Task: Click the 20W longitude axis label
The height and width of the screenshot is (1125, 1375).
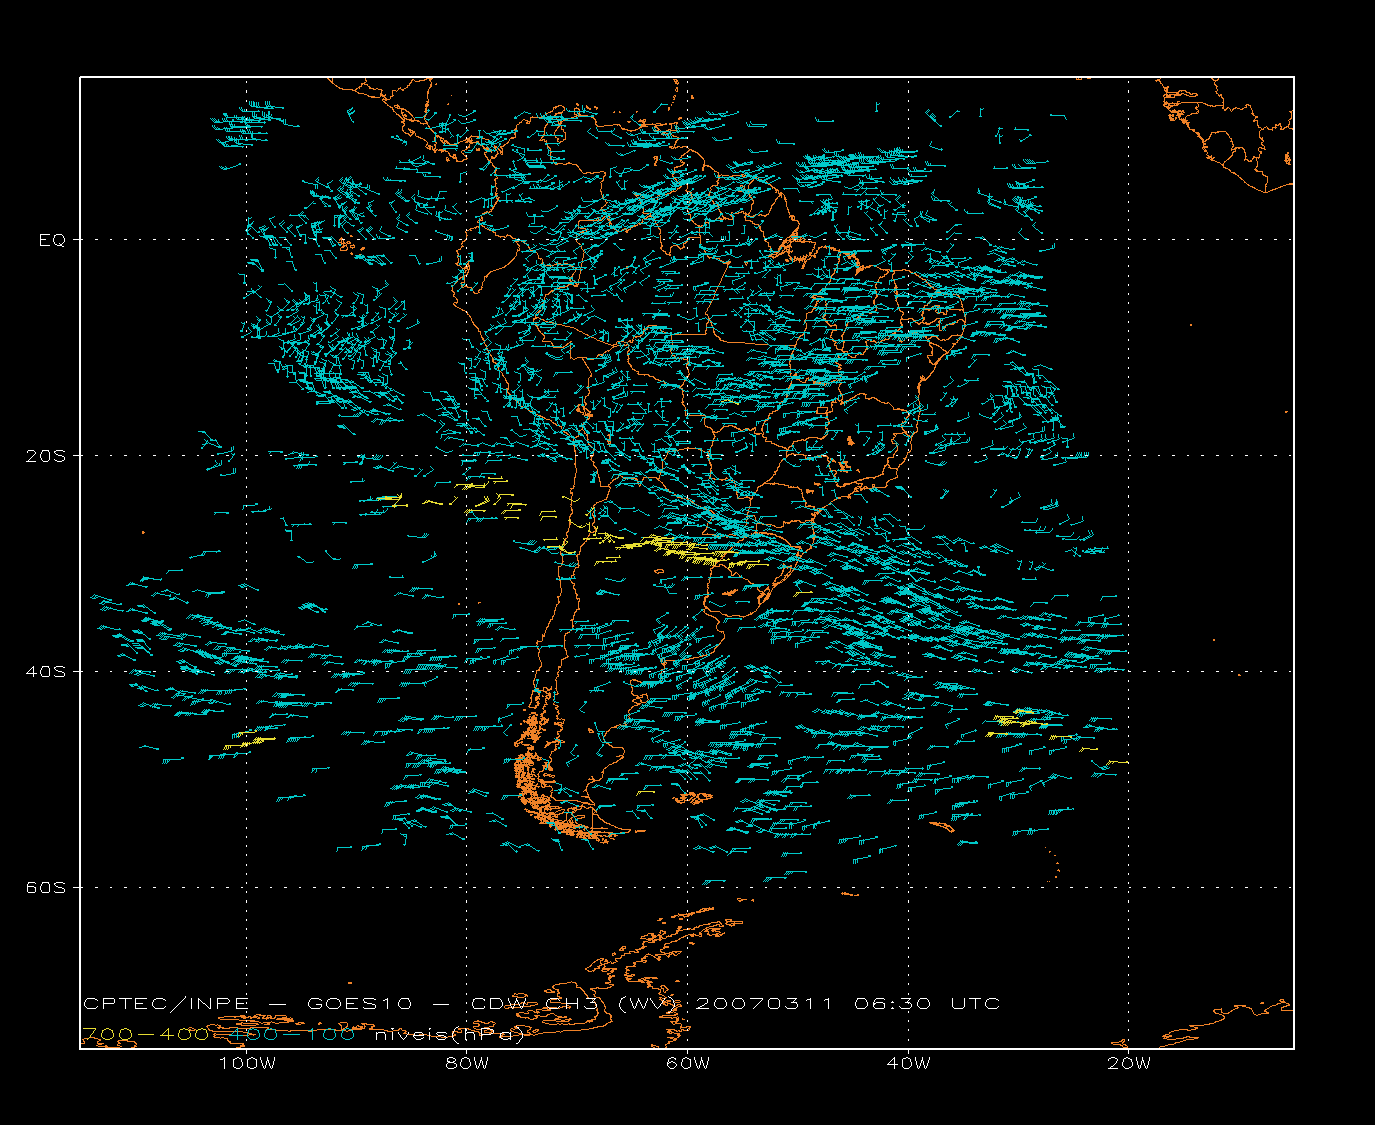Action: coord(1129,1063)
